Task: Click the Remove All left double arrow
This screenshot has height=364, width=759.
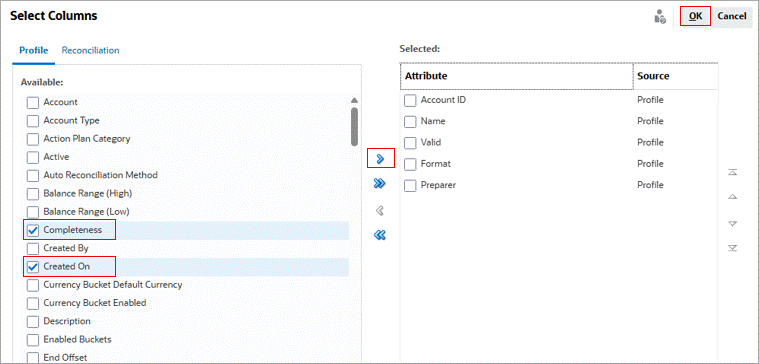Action: [380, 235]
